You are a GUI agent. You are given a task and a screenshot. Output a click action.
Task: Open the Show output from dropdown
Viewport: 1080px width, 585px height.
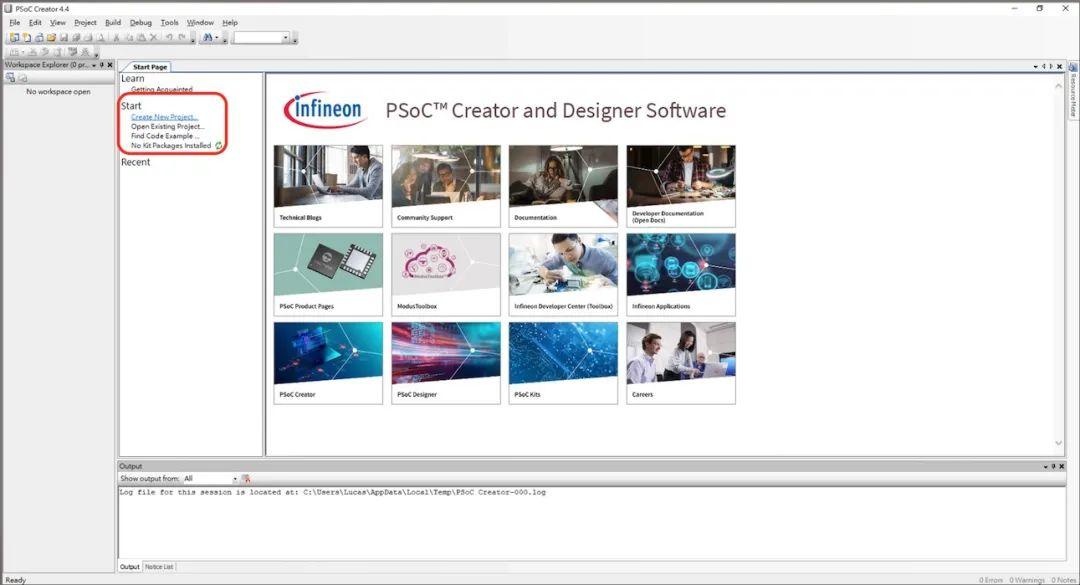pyautogui.click(x=235, y=479)
